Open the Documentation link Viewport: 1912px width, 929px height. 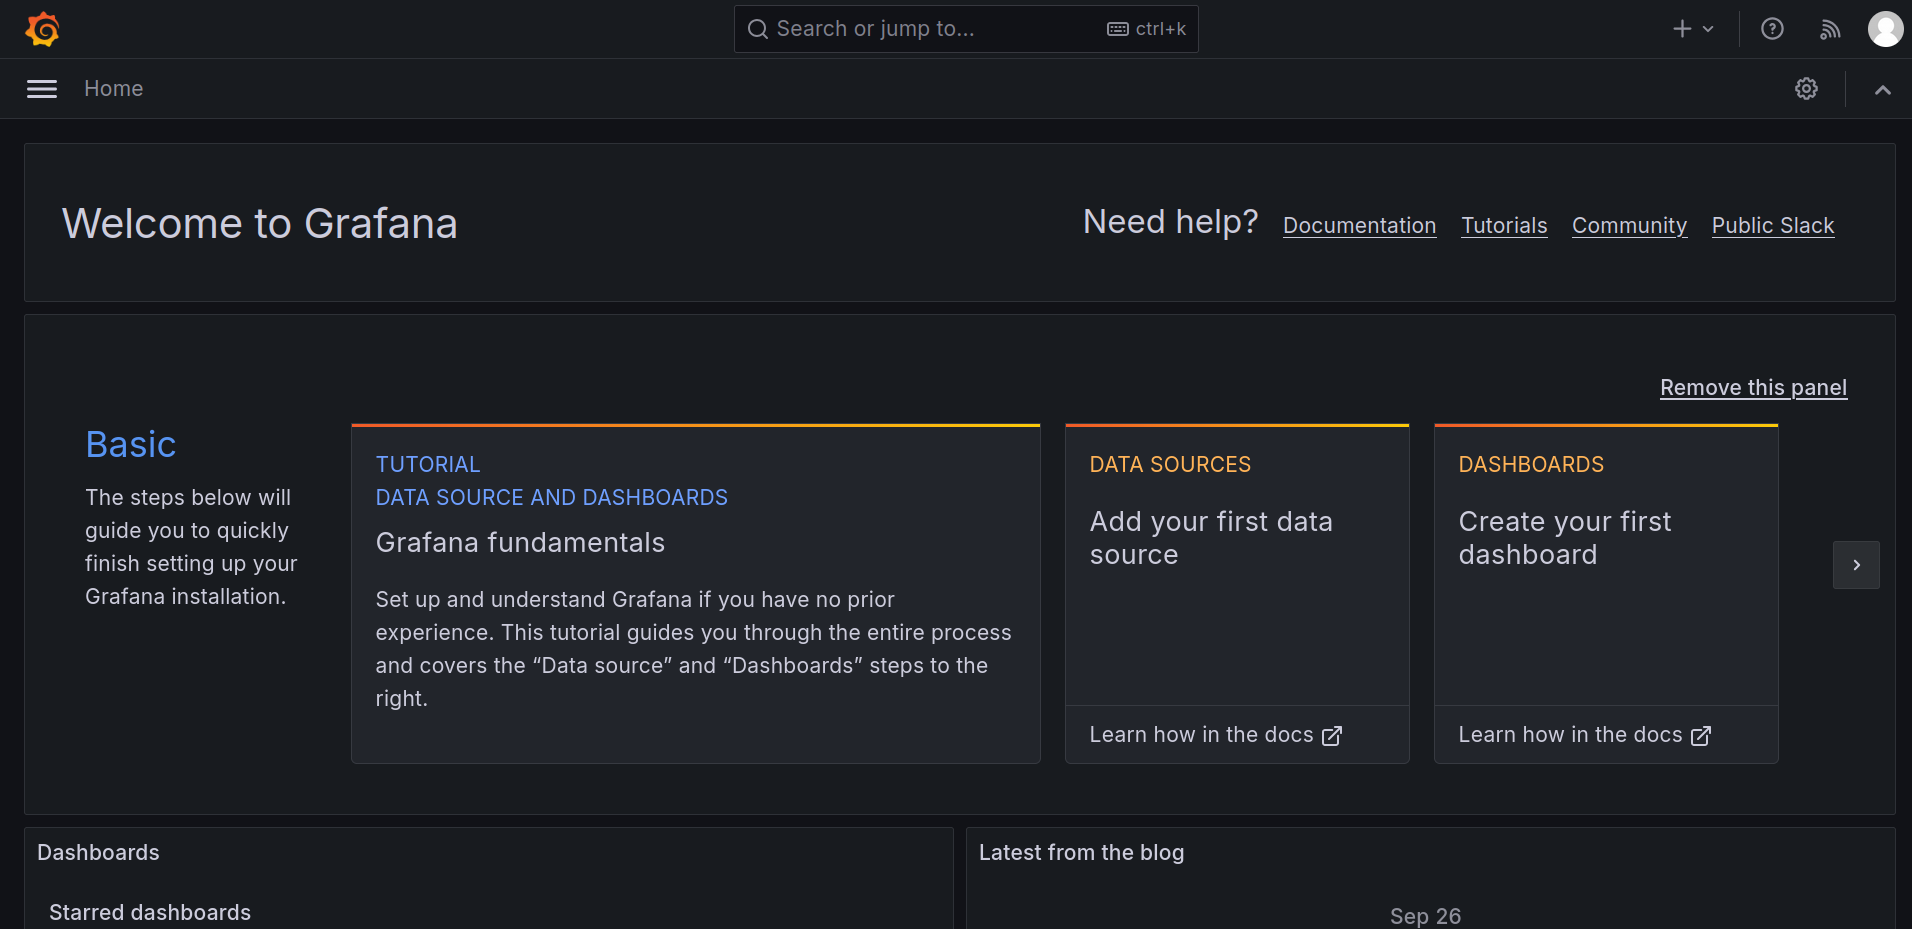pyautogui.click(x=1359, y=226)
